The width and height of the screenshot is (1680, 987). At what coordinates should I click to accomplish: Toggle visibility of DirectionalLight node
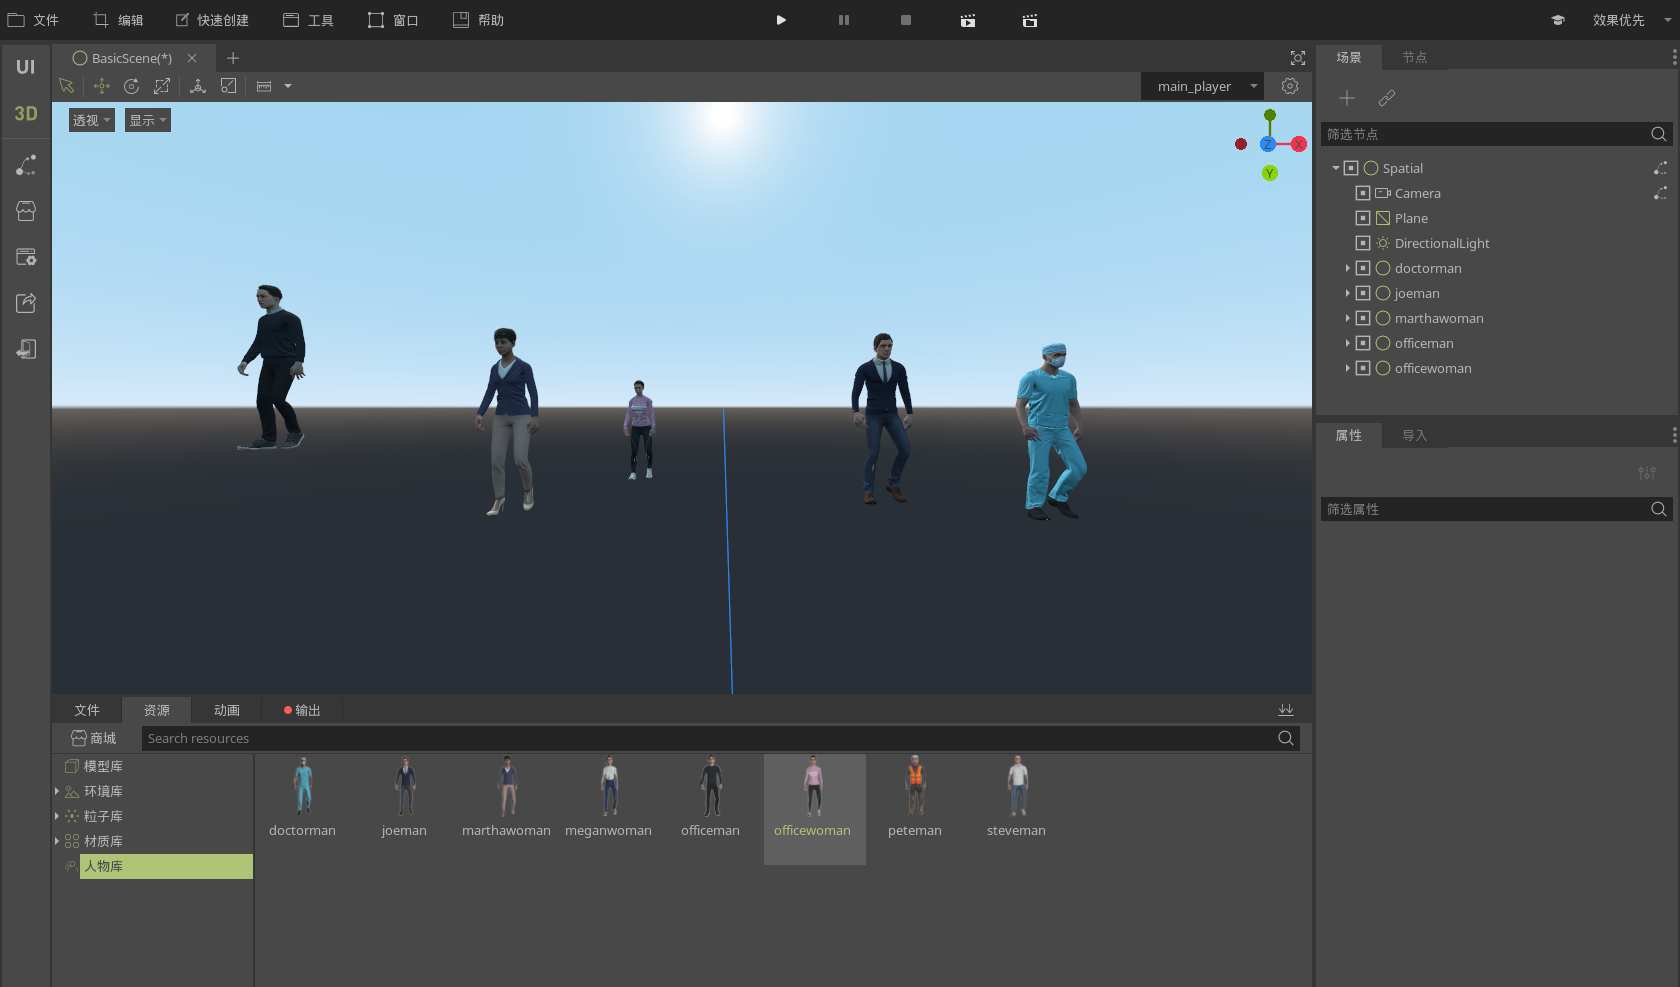click(x=1363, y=243)
